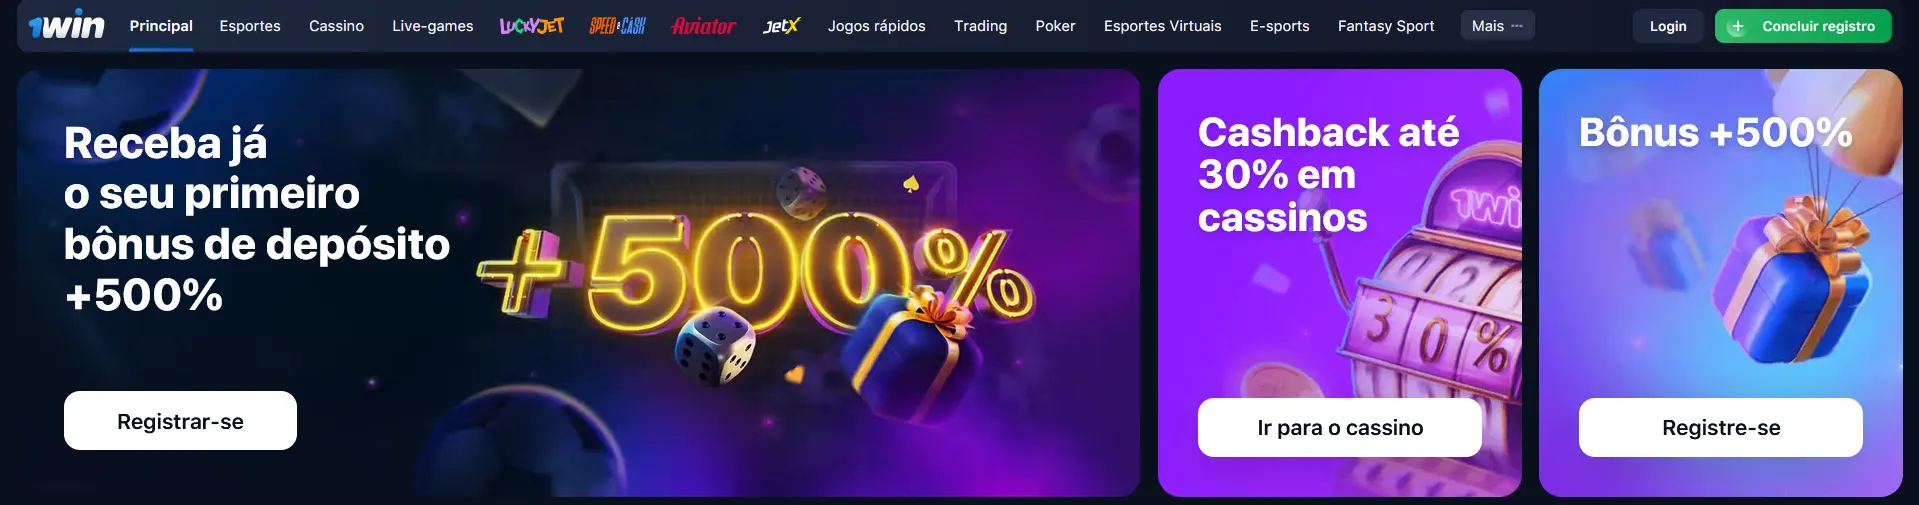Click the 1win logo
The height and width of the screenshot is (505, 1919).
[x=66, y=25]
